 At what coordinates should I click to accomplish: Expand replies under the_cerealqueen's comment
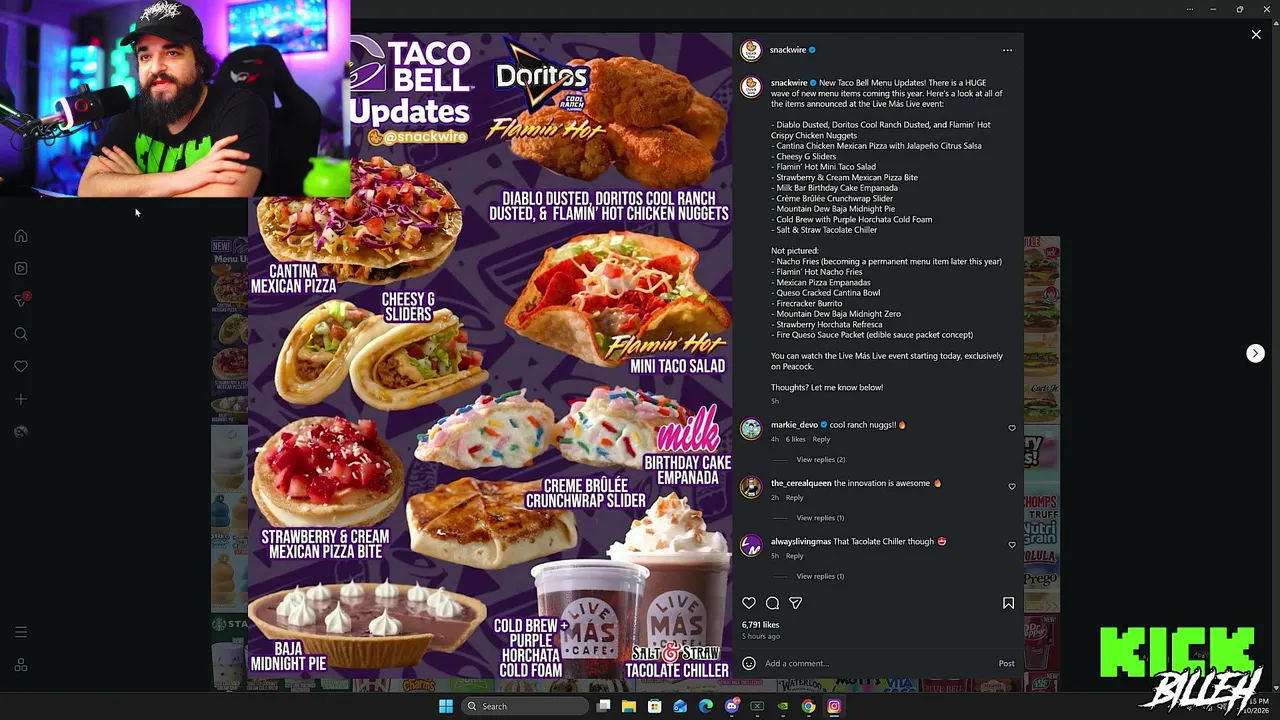820,518
